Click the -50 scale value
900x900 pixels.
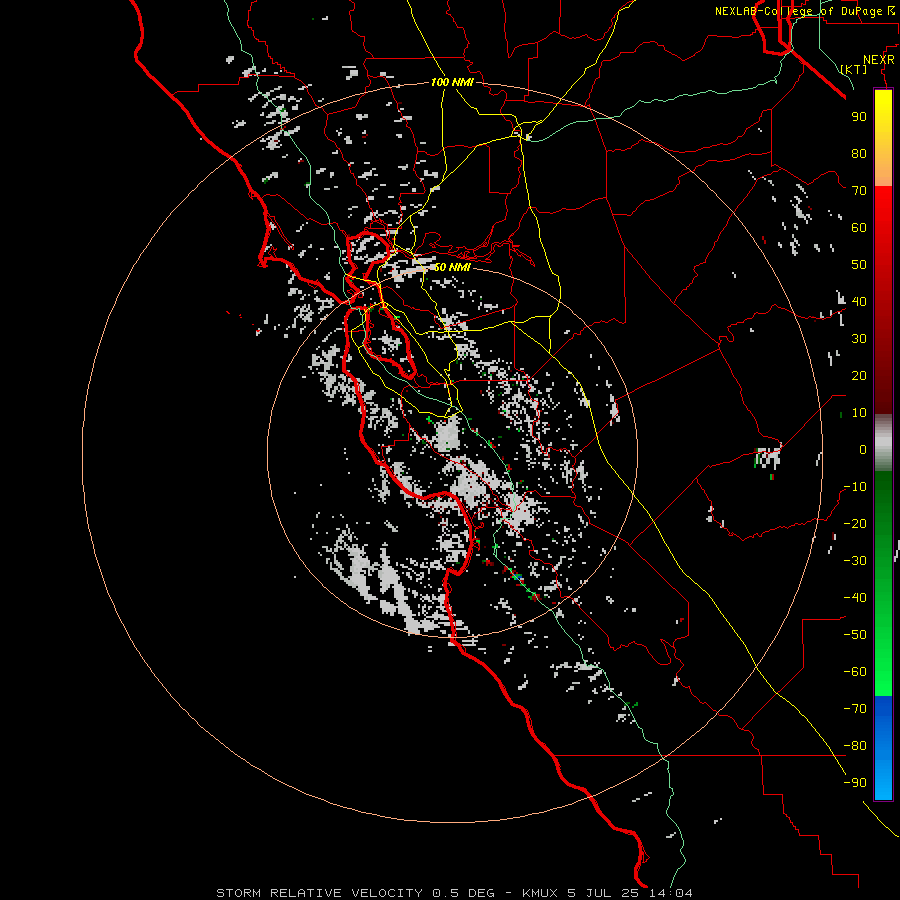[855, 634]
